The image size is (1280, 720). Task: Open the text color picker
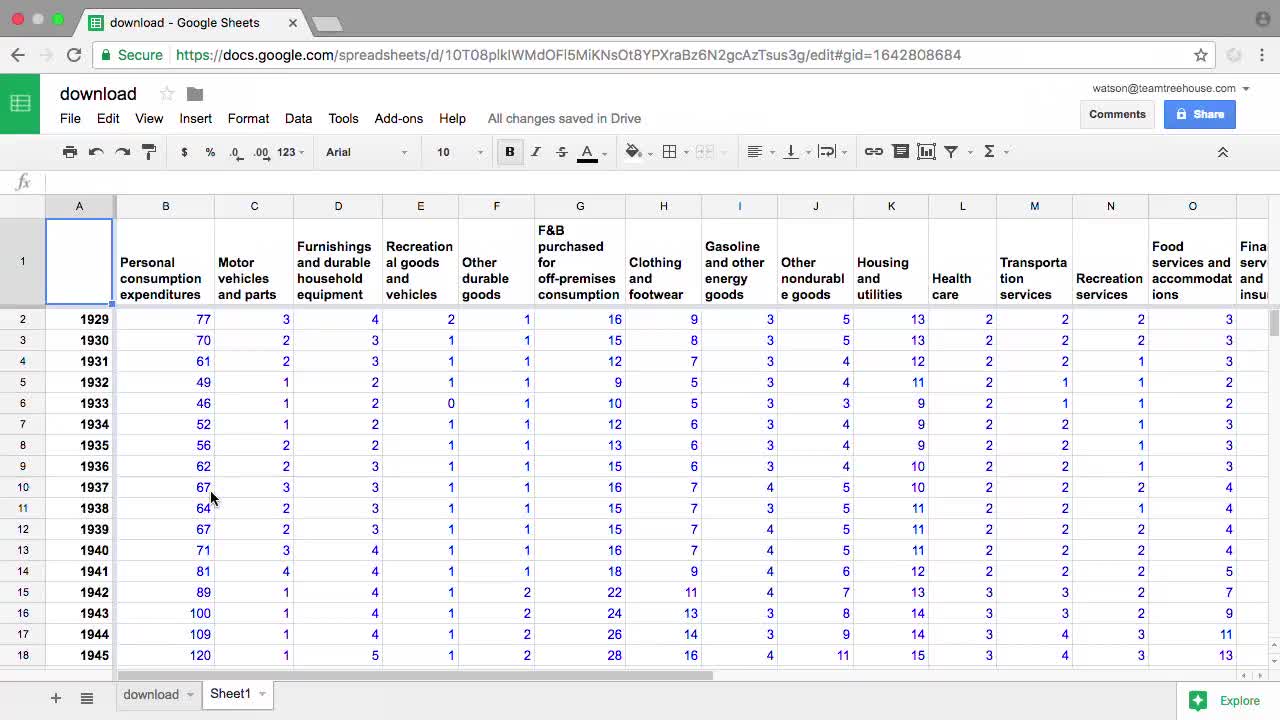(586, 151)
